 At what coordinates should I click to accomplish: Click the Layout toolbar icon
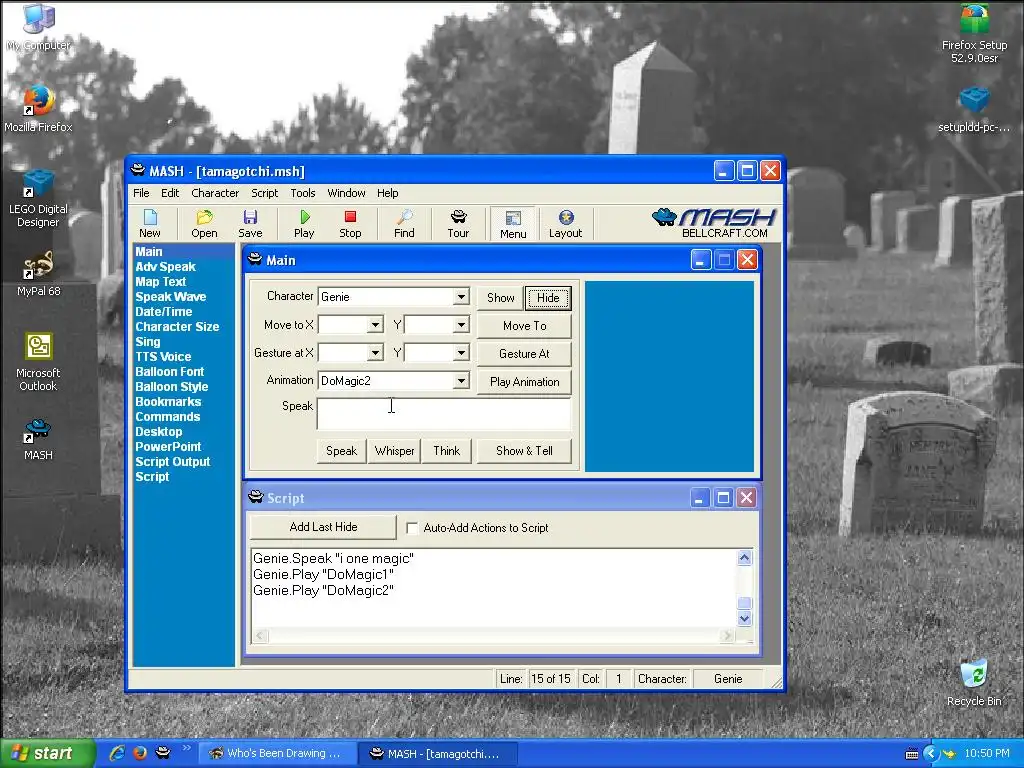point(566,223)
